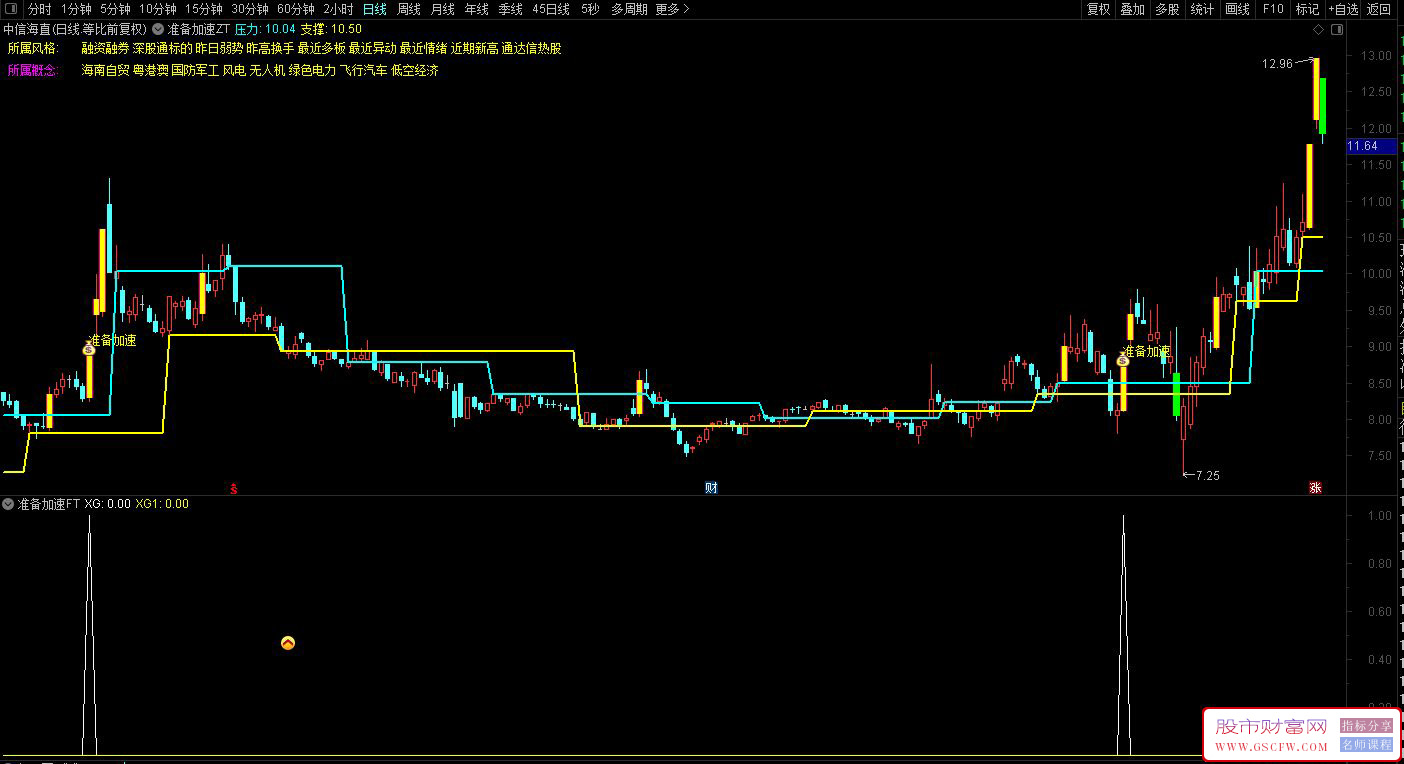Screen dimensions: 1404x764
Task: Click the right 准备加速 signal coin icon
Action: click(1122, 360)
